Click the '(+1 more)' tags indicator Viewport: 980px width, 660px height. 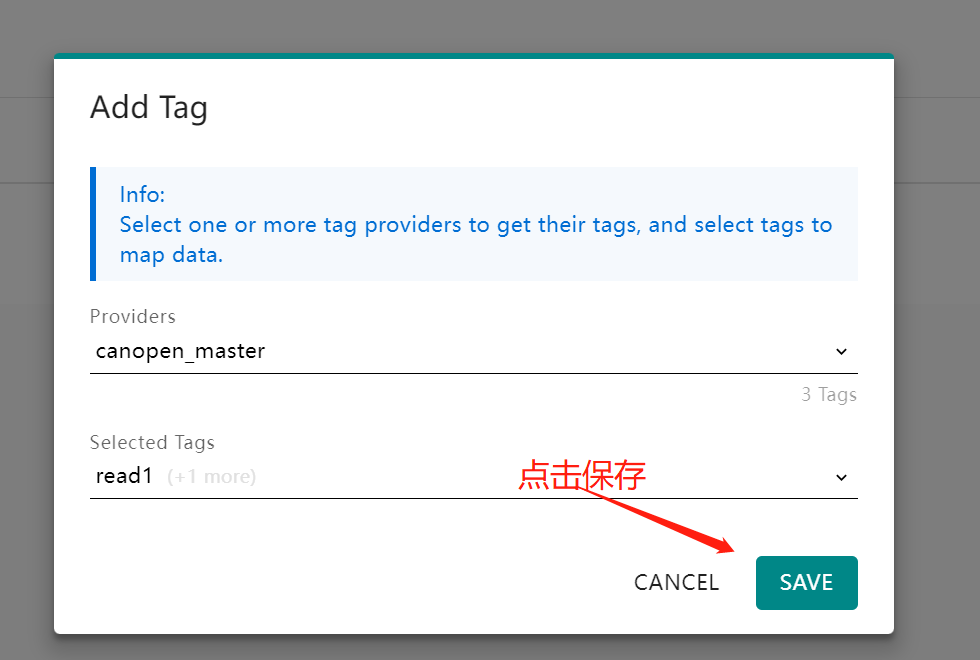click(211, 477)
